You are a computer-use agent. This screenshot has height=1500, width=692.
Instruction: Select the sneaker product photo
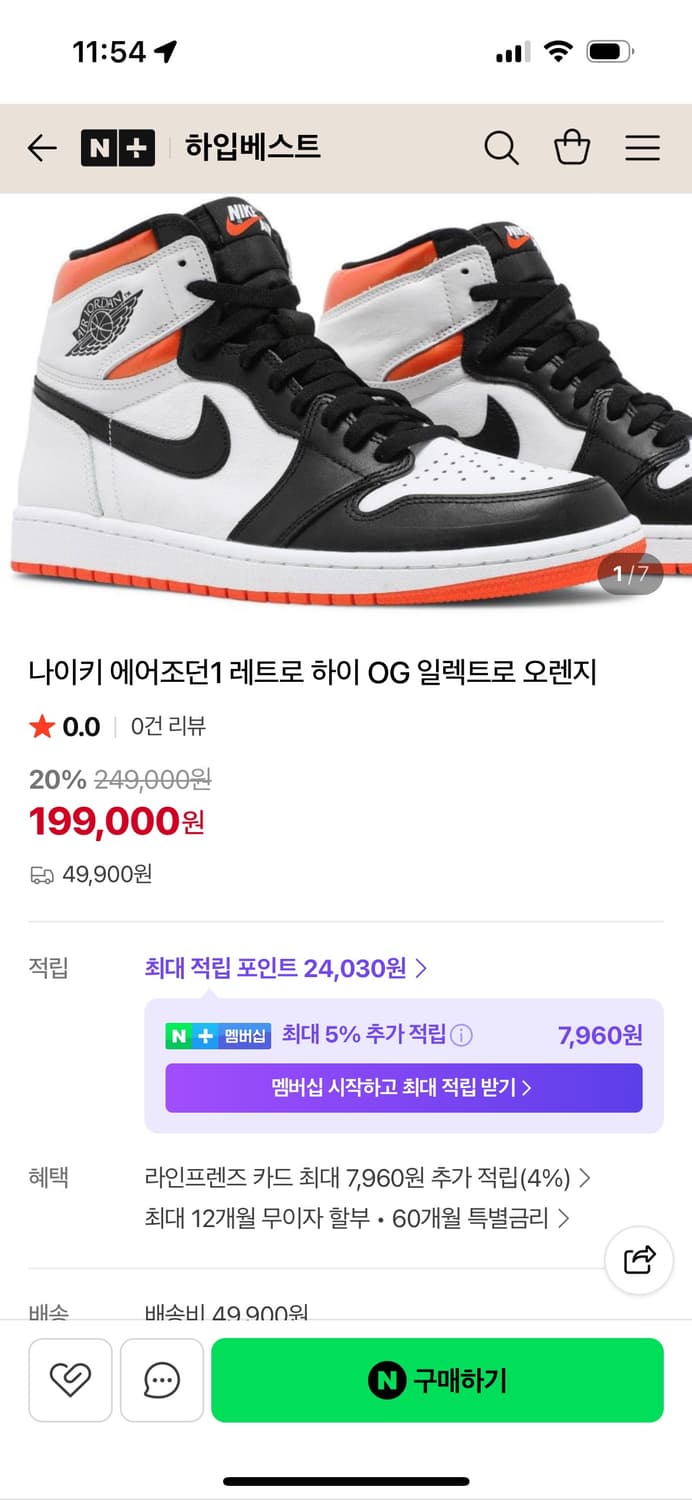(346, 400)
